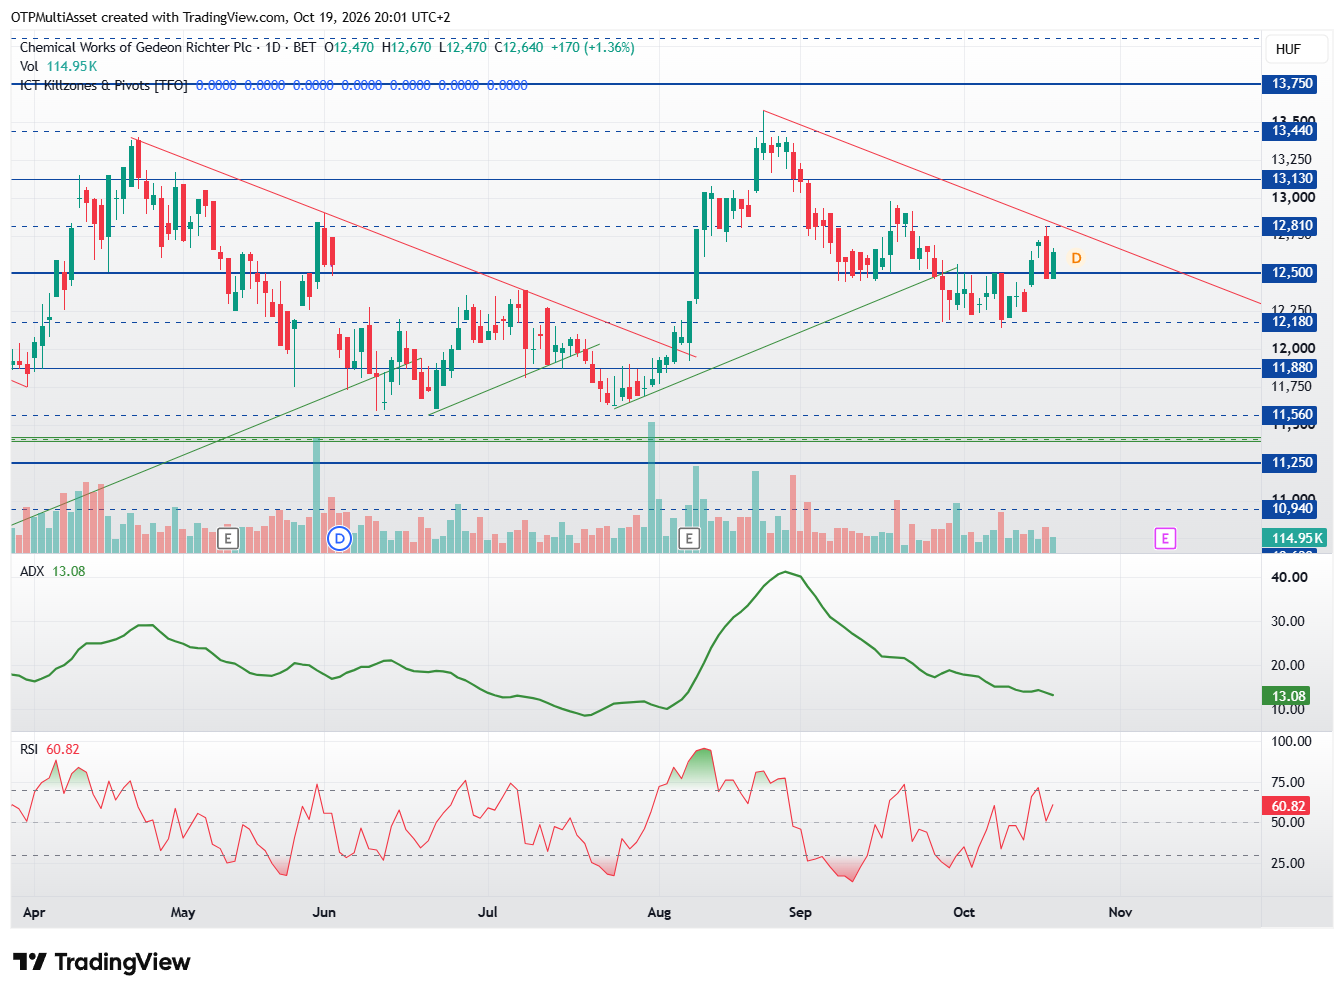
Task: Click the green 114.95K volume axis label
Action: [1295, 538]
